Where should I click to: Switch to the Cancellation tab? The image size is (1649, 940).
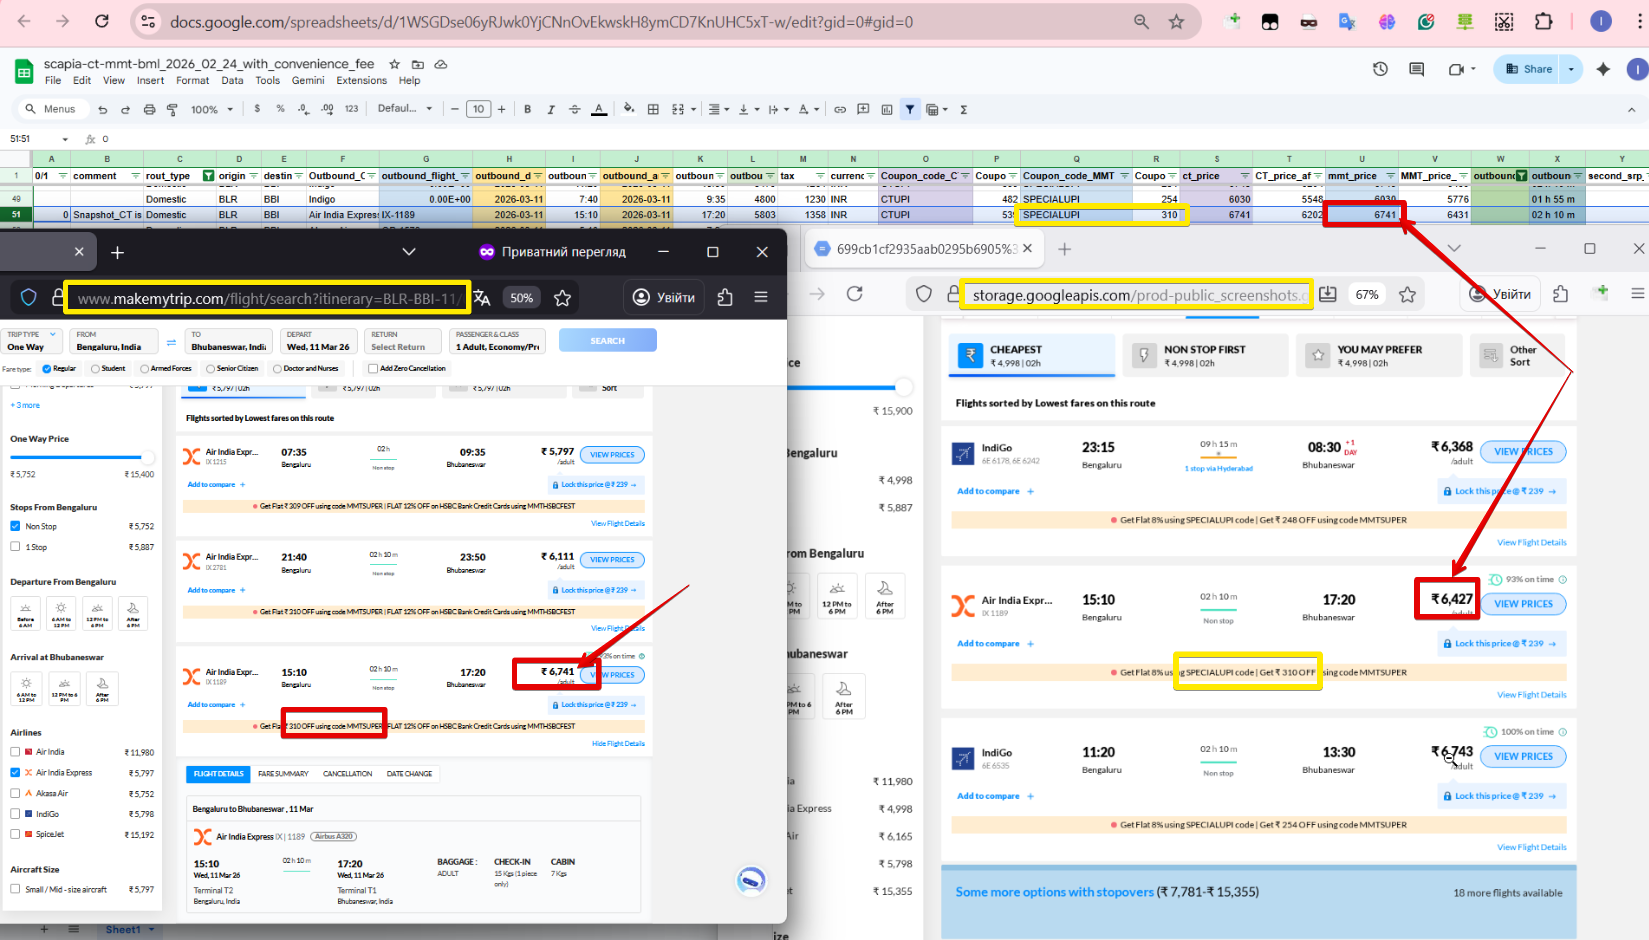[348, 774]
